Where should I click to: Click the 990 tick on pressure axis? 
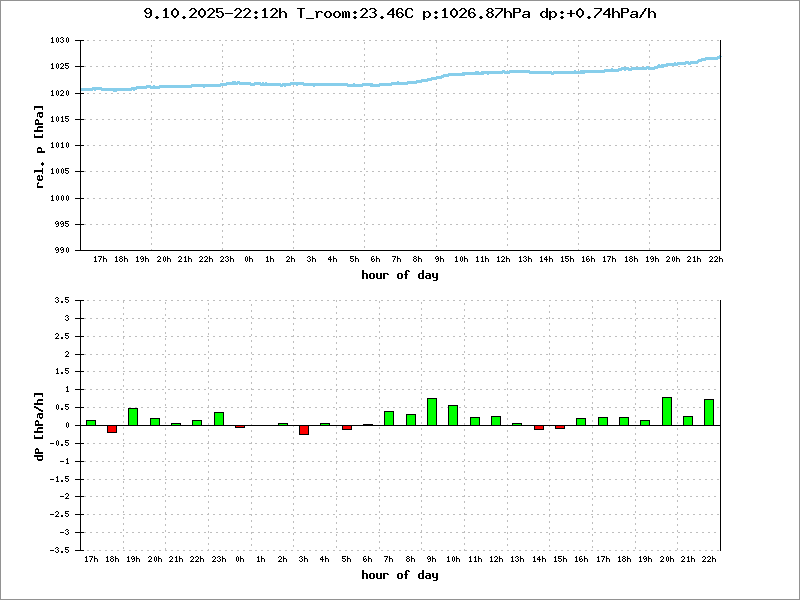(62, 250)
